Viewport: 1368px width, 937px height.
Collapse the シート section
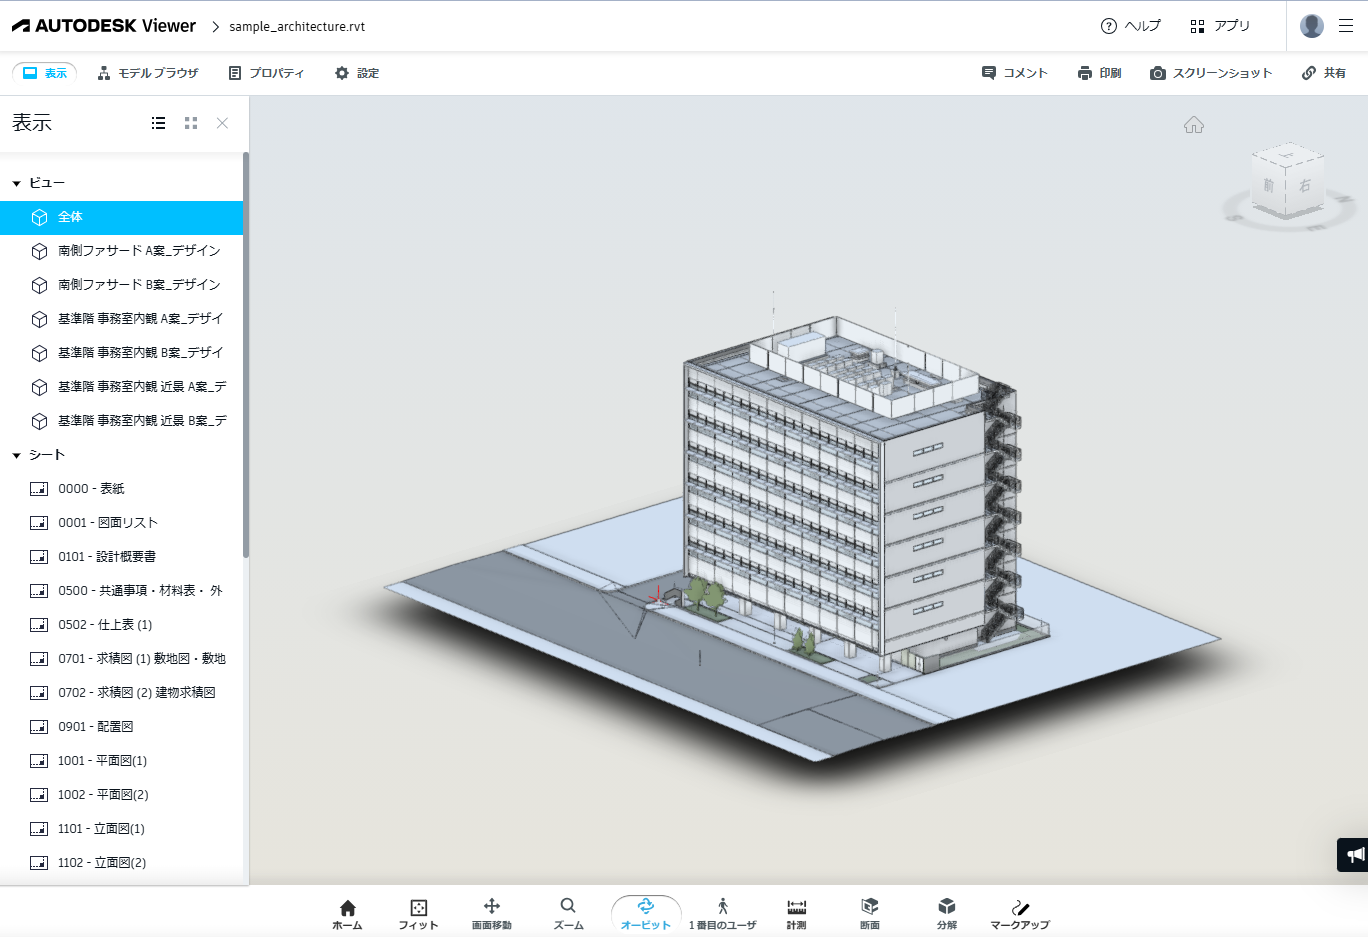click(17, 456)
